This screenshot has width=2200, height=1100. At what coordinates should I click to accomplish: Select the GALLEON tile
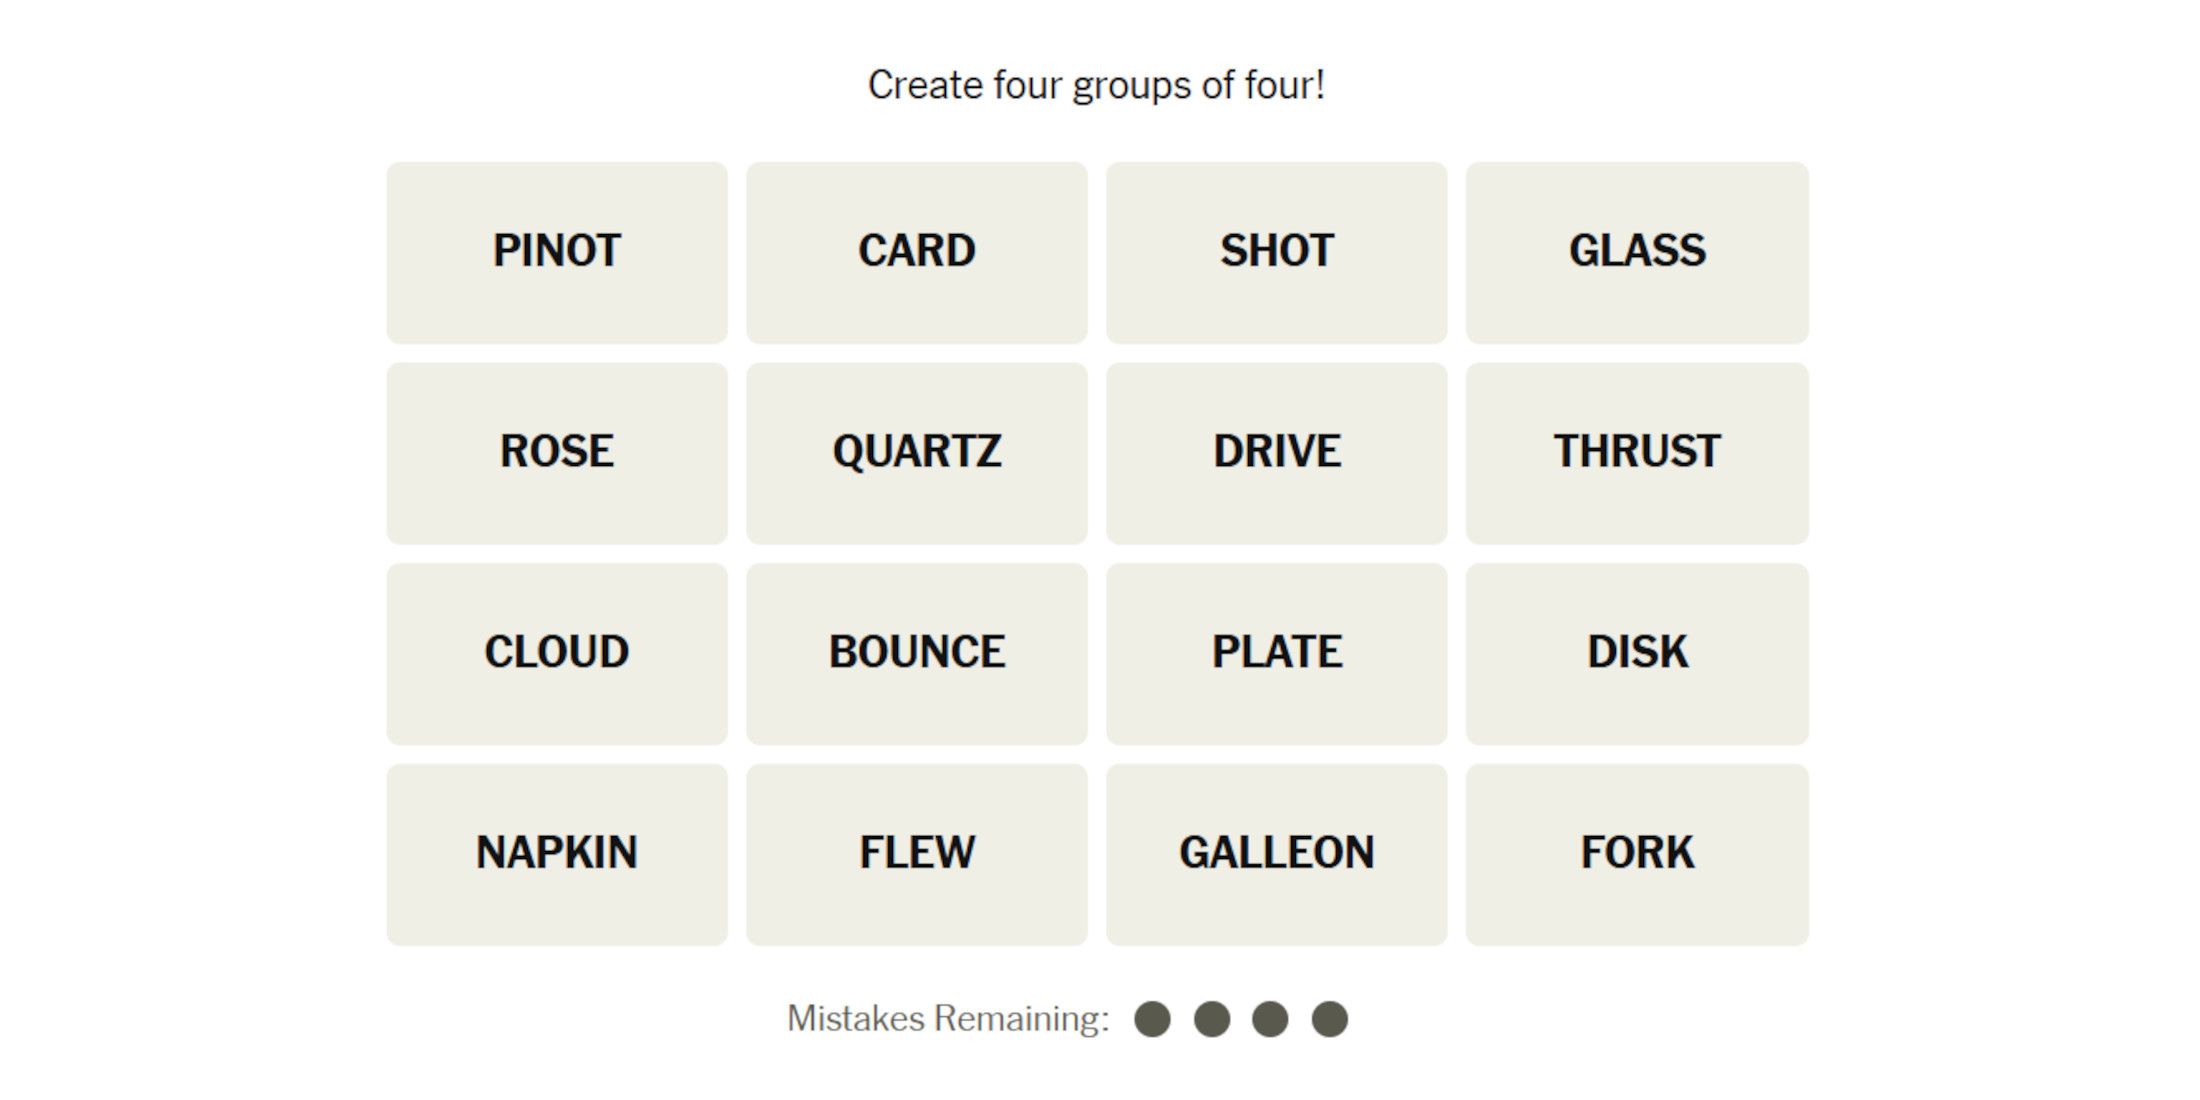(1276, 855)
